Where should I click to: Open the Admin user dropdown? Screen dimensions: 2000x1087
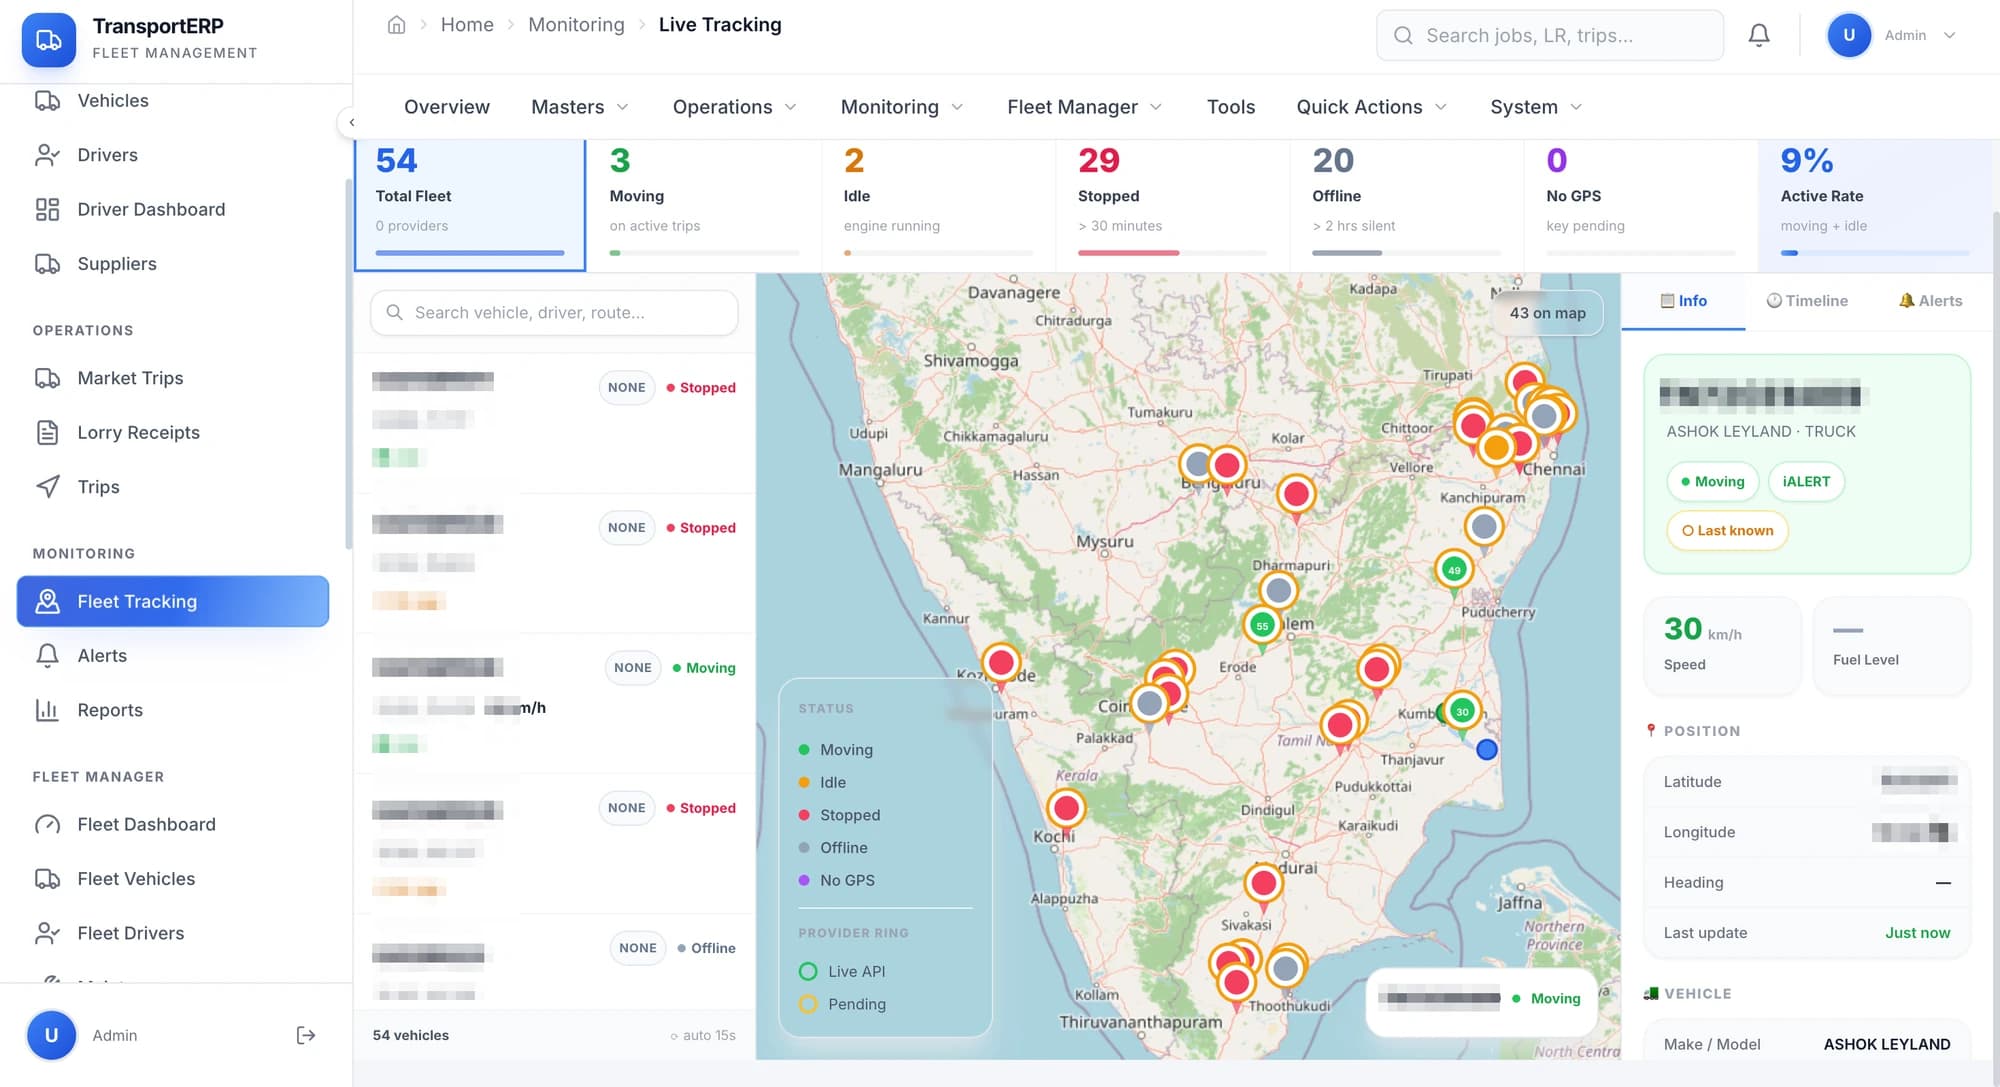click(1893, 35)
